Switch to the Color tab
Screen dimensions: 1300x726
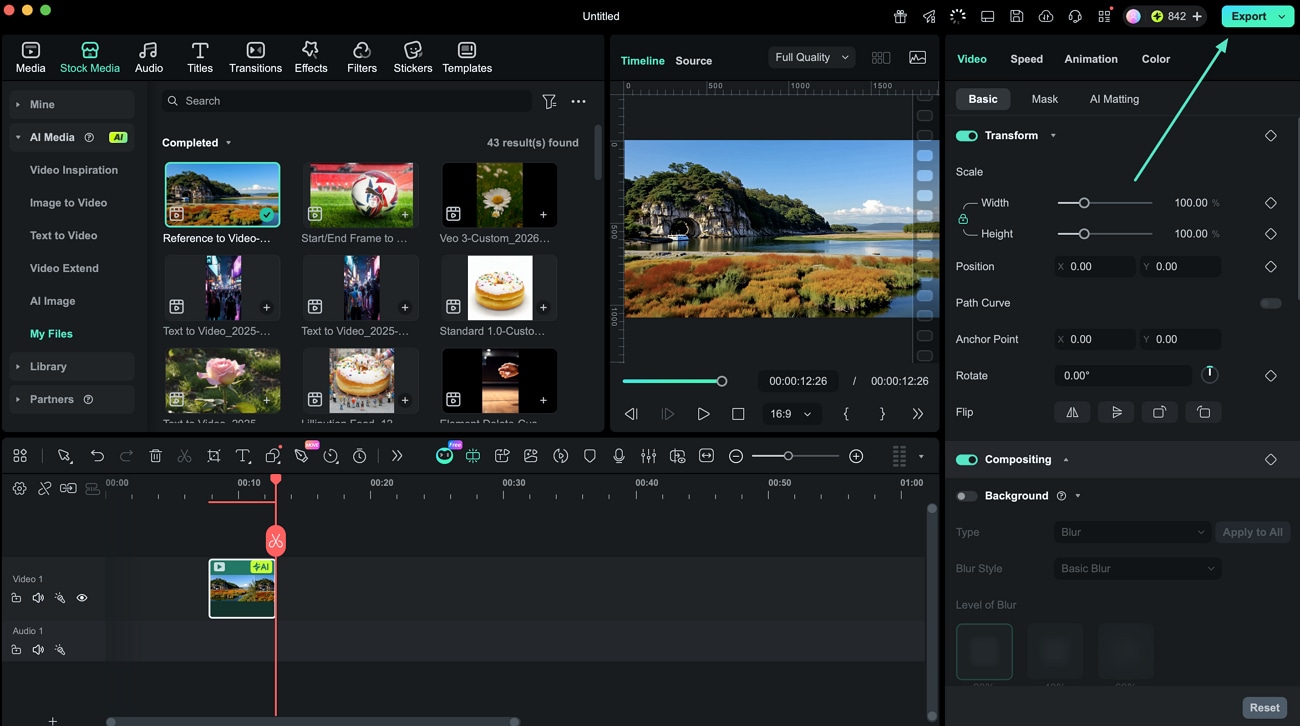1155,59
